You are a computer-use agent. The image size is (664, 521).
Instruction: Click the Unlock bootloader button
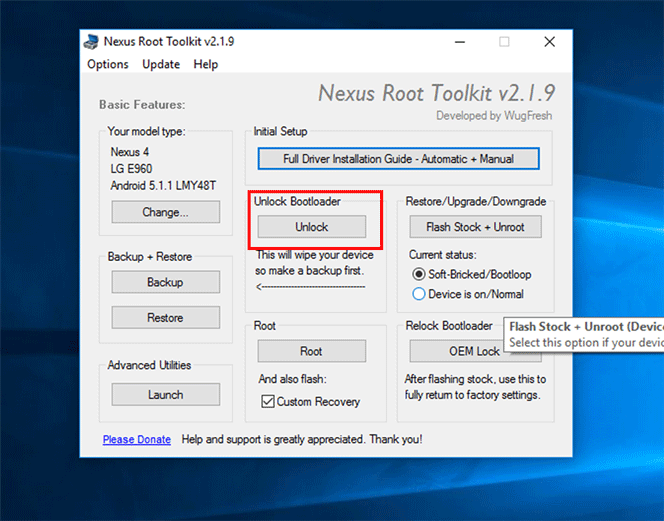pyautogui.click(x=312, y=227)
